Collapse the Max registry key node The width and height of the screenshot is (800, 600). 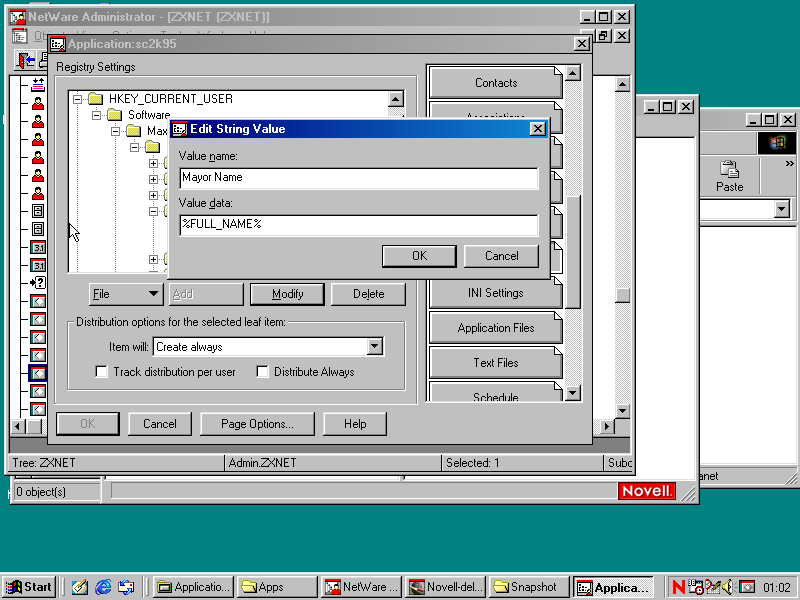[115, 131]
